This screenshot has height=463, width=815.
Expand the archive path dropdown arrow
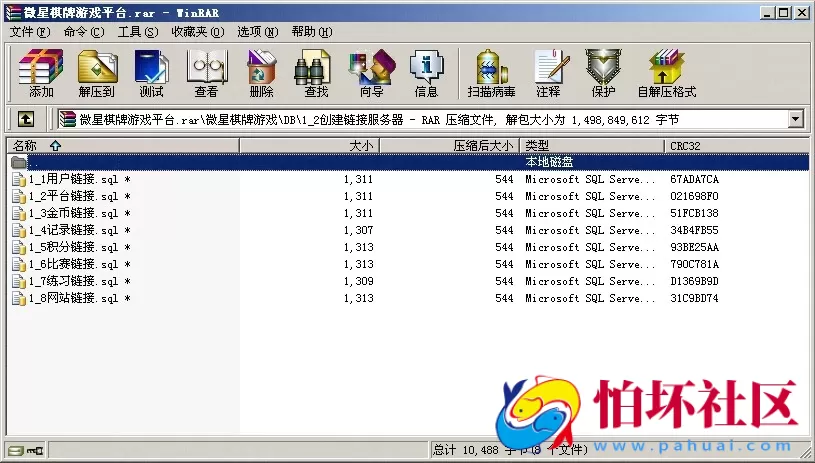click(796, 119)
